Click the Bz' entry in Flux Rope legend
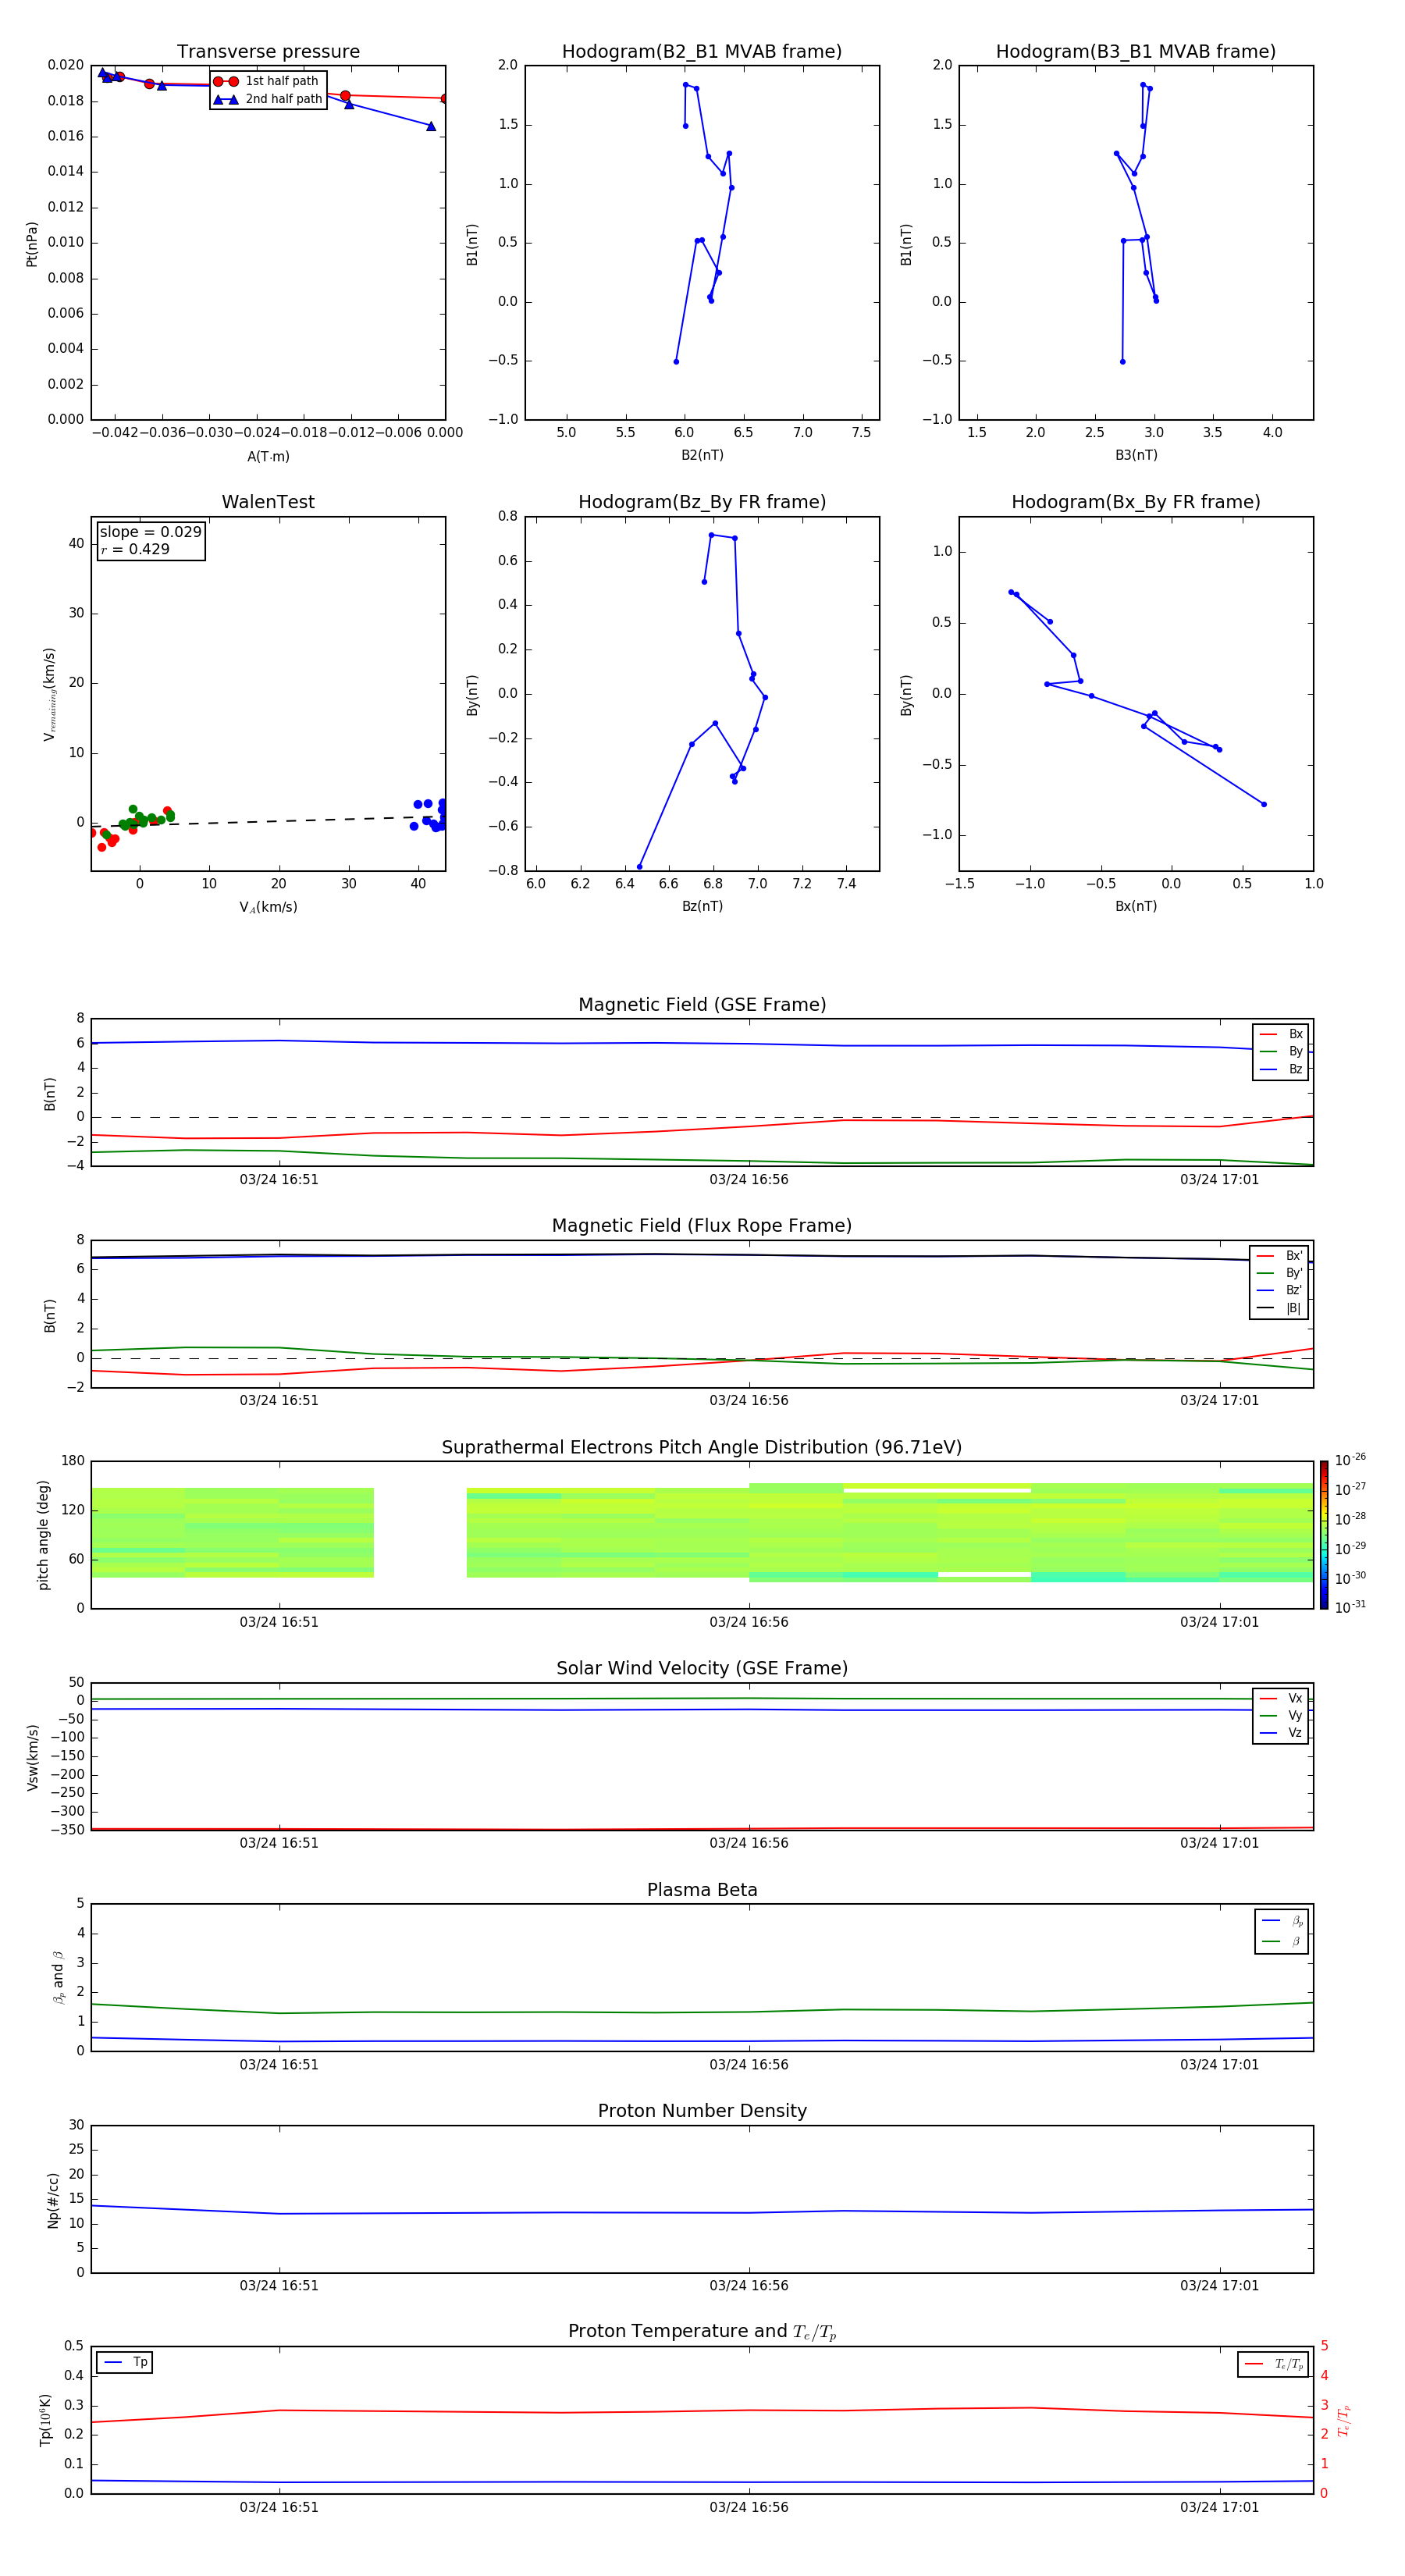This screenshot has width=1405, height=2576. [1280, 1290]
